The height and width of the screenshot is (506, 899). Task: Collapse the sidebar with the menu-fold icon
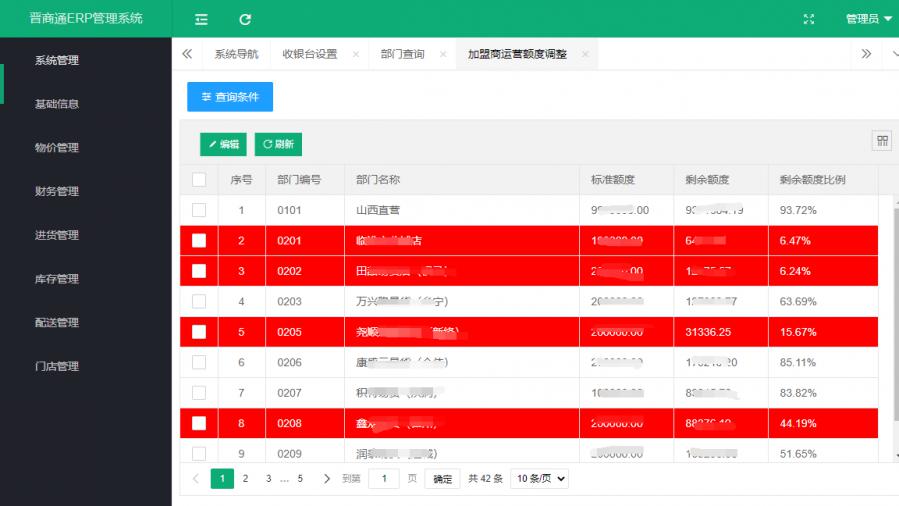click(201, 19)
